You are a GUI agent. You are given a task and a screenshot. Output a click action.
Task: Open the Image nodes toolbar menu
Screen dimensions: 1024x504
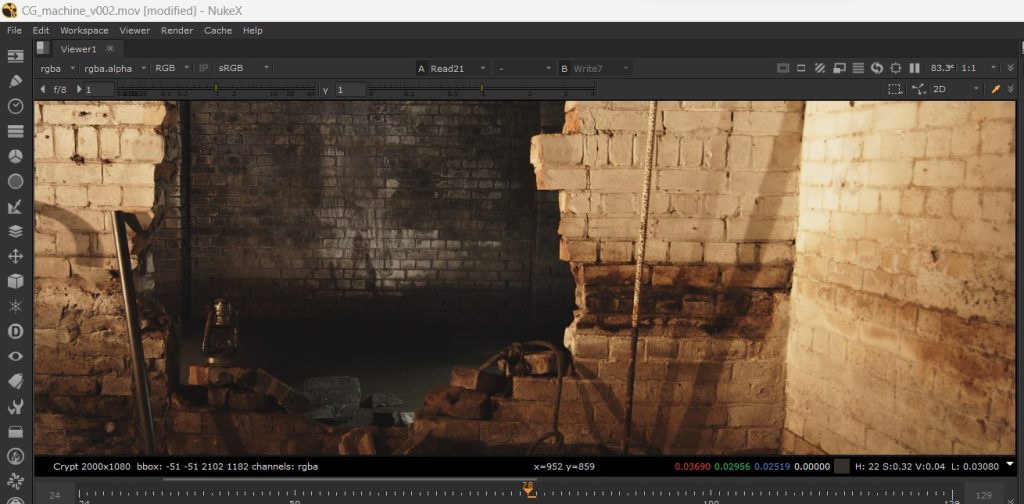coord(15,56)
